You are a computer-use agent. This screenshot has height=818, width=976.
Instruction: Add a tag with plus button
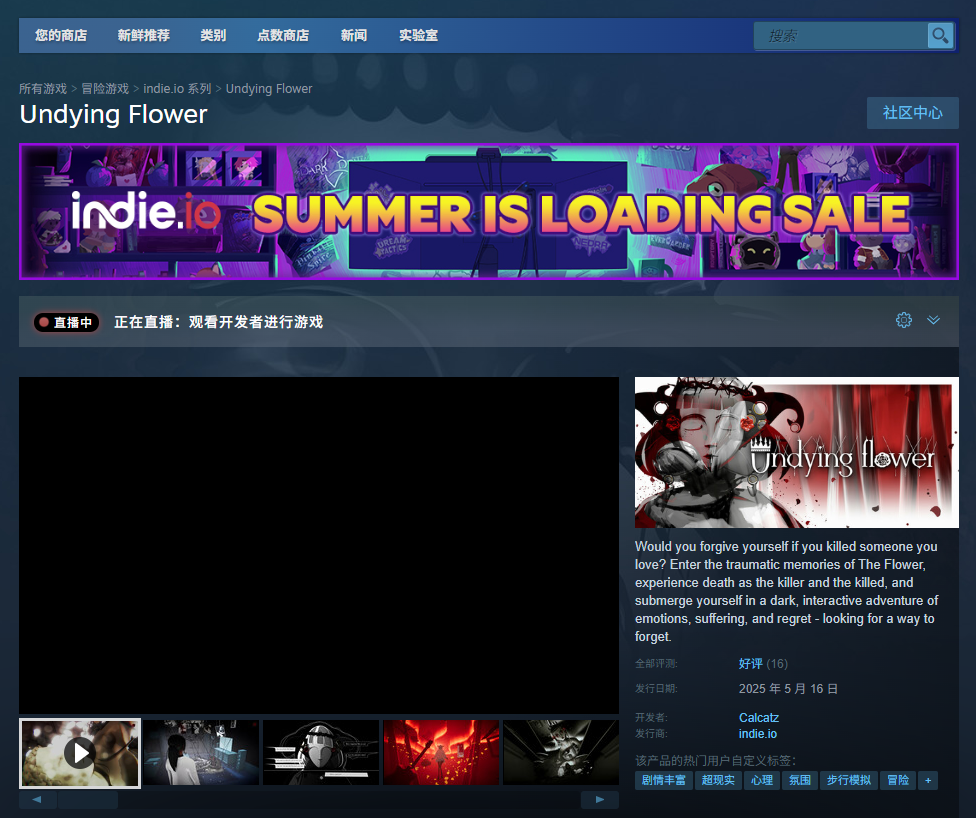[928, 780]
